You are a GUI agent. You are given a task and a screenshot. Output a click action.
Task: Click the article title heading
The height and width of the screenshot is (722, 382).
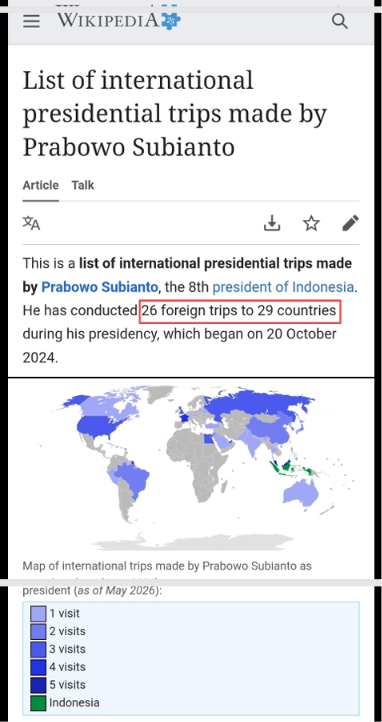[175, 113]
